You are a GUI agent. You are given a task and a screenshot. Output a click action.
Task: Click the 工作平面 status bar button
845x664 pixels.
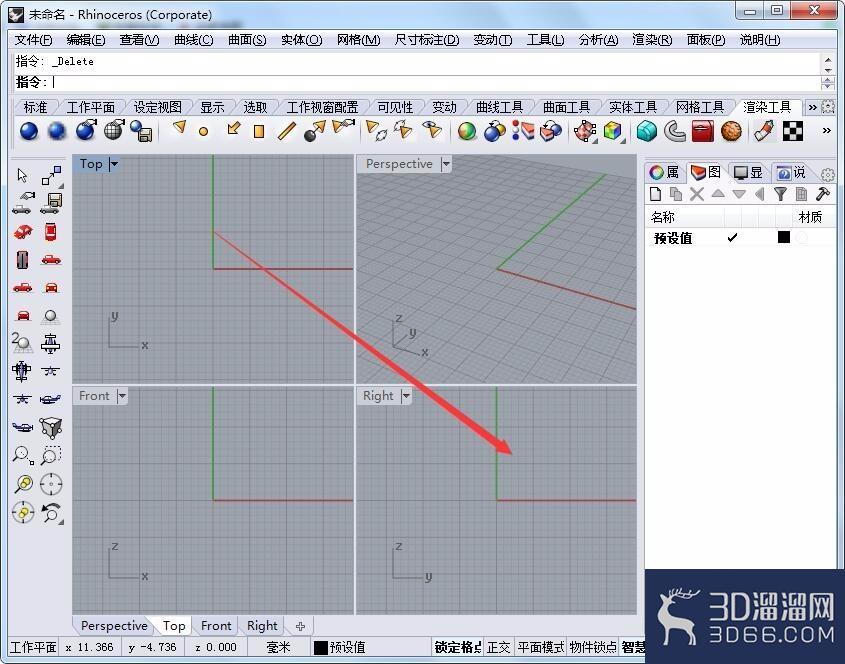[x=33, y=647]
